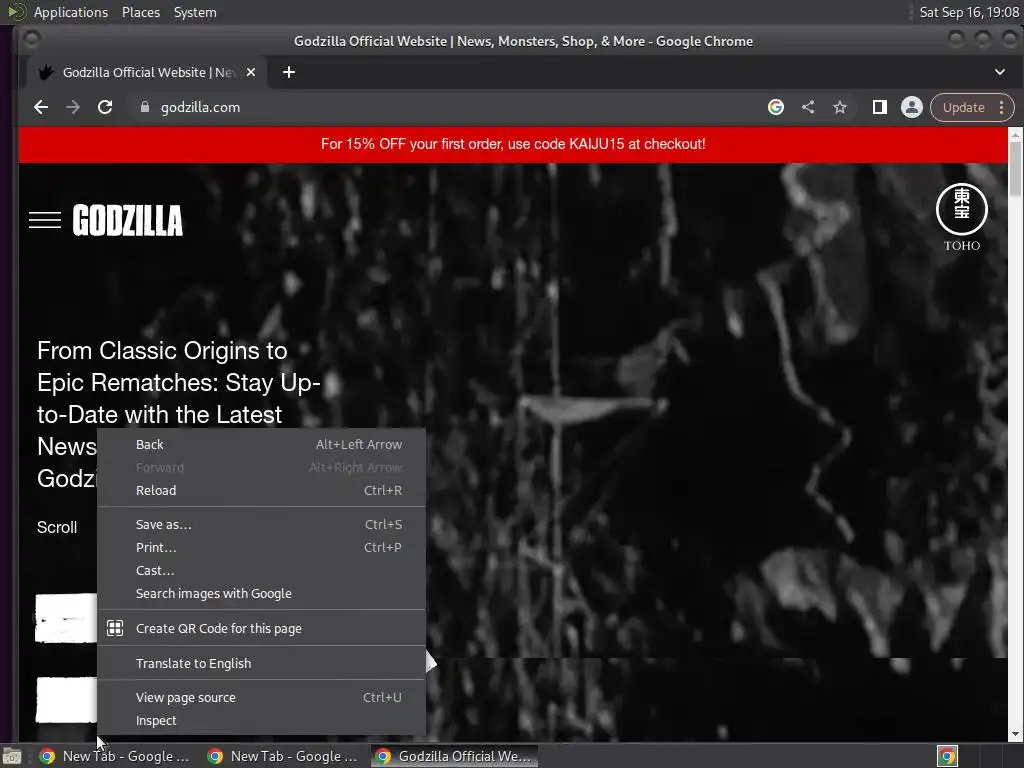Reload the page using the toolbar refresh icon
The height and width of the screenshot is (768, 1024).
coord(104,107)
